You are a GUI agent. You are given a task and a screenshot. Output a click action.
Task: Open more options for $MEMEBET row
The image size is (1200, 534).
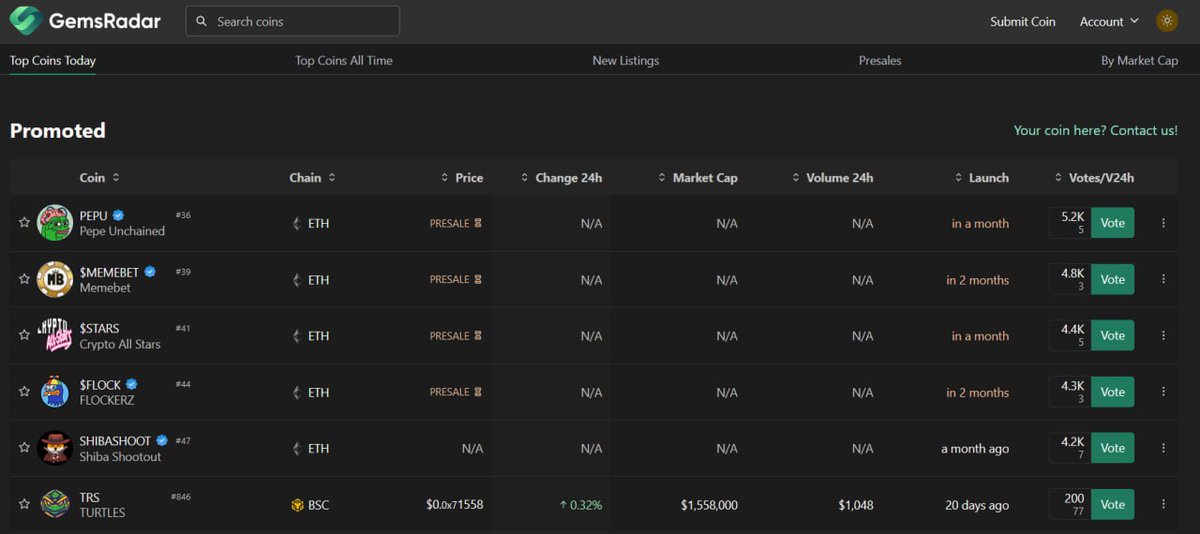(1163, 280)
